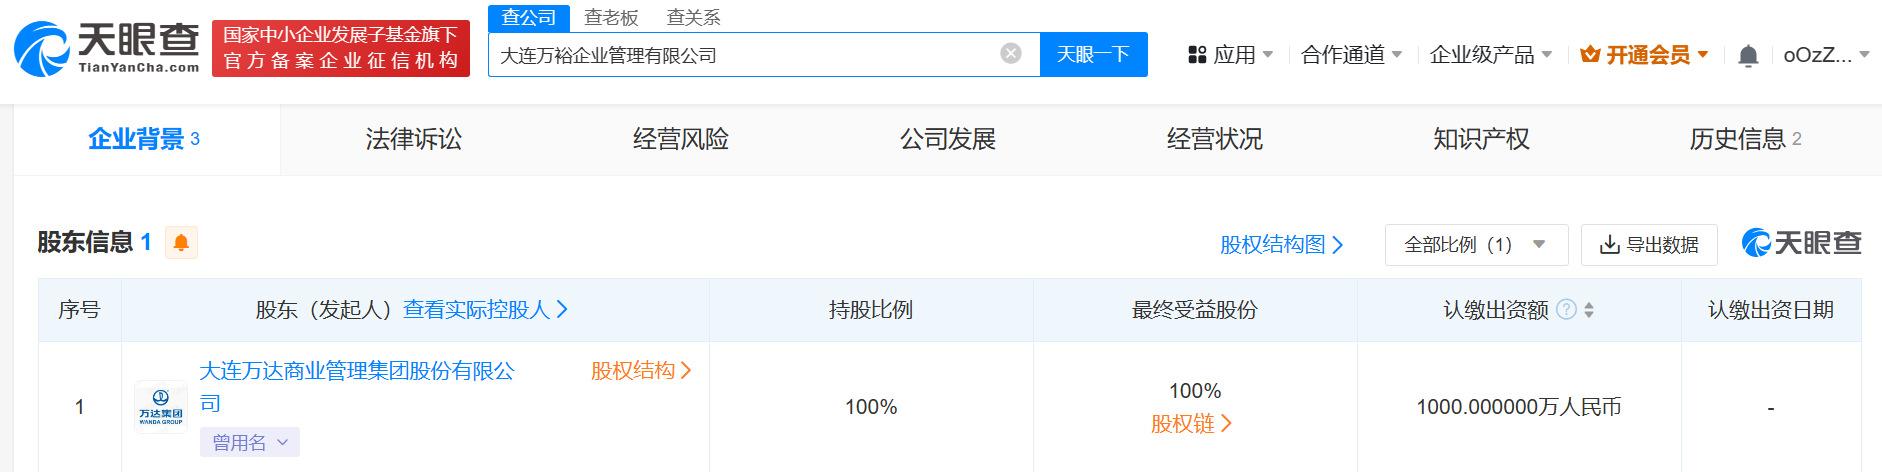The height and width of the screenshot is (472, 1882).
Task: Click into the company search input field
Action: [745, 54]
